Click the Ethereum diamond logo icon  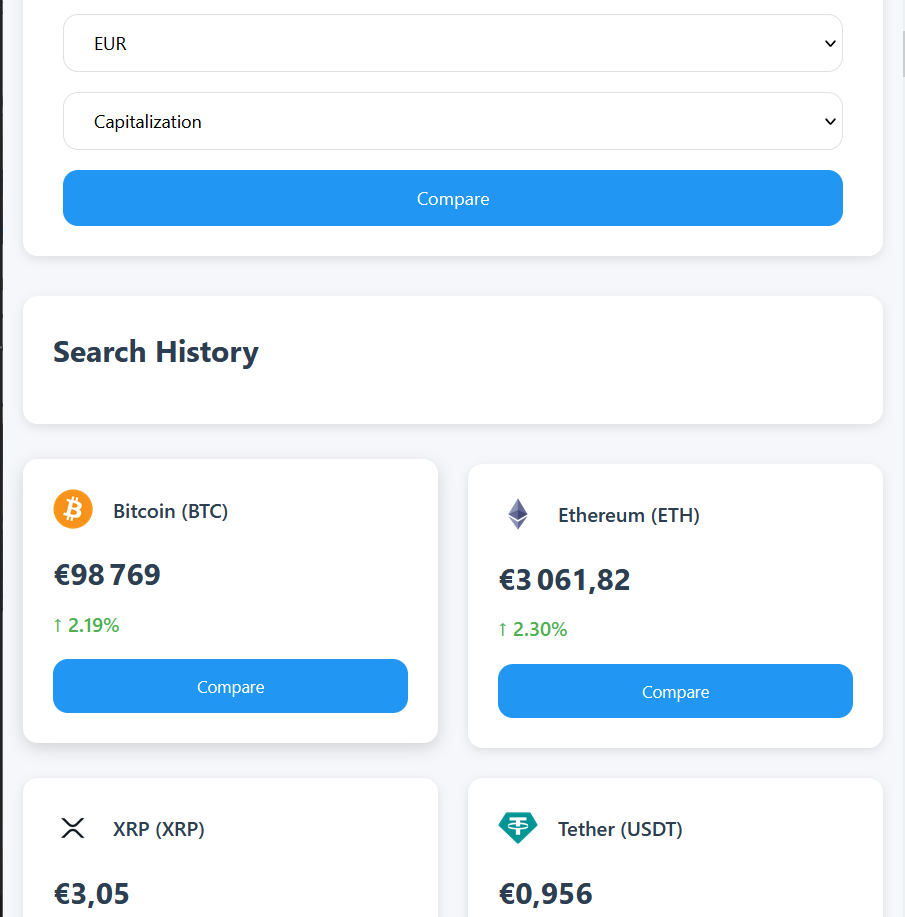point(517,515)
